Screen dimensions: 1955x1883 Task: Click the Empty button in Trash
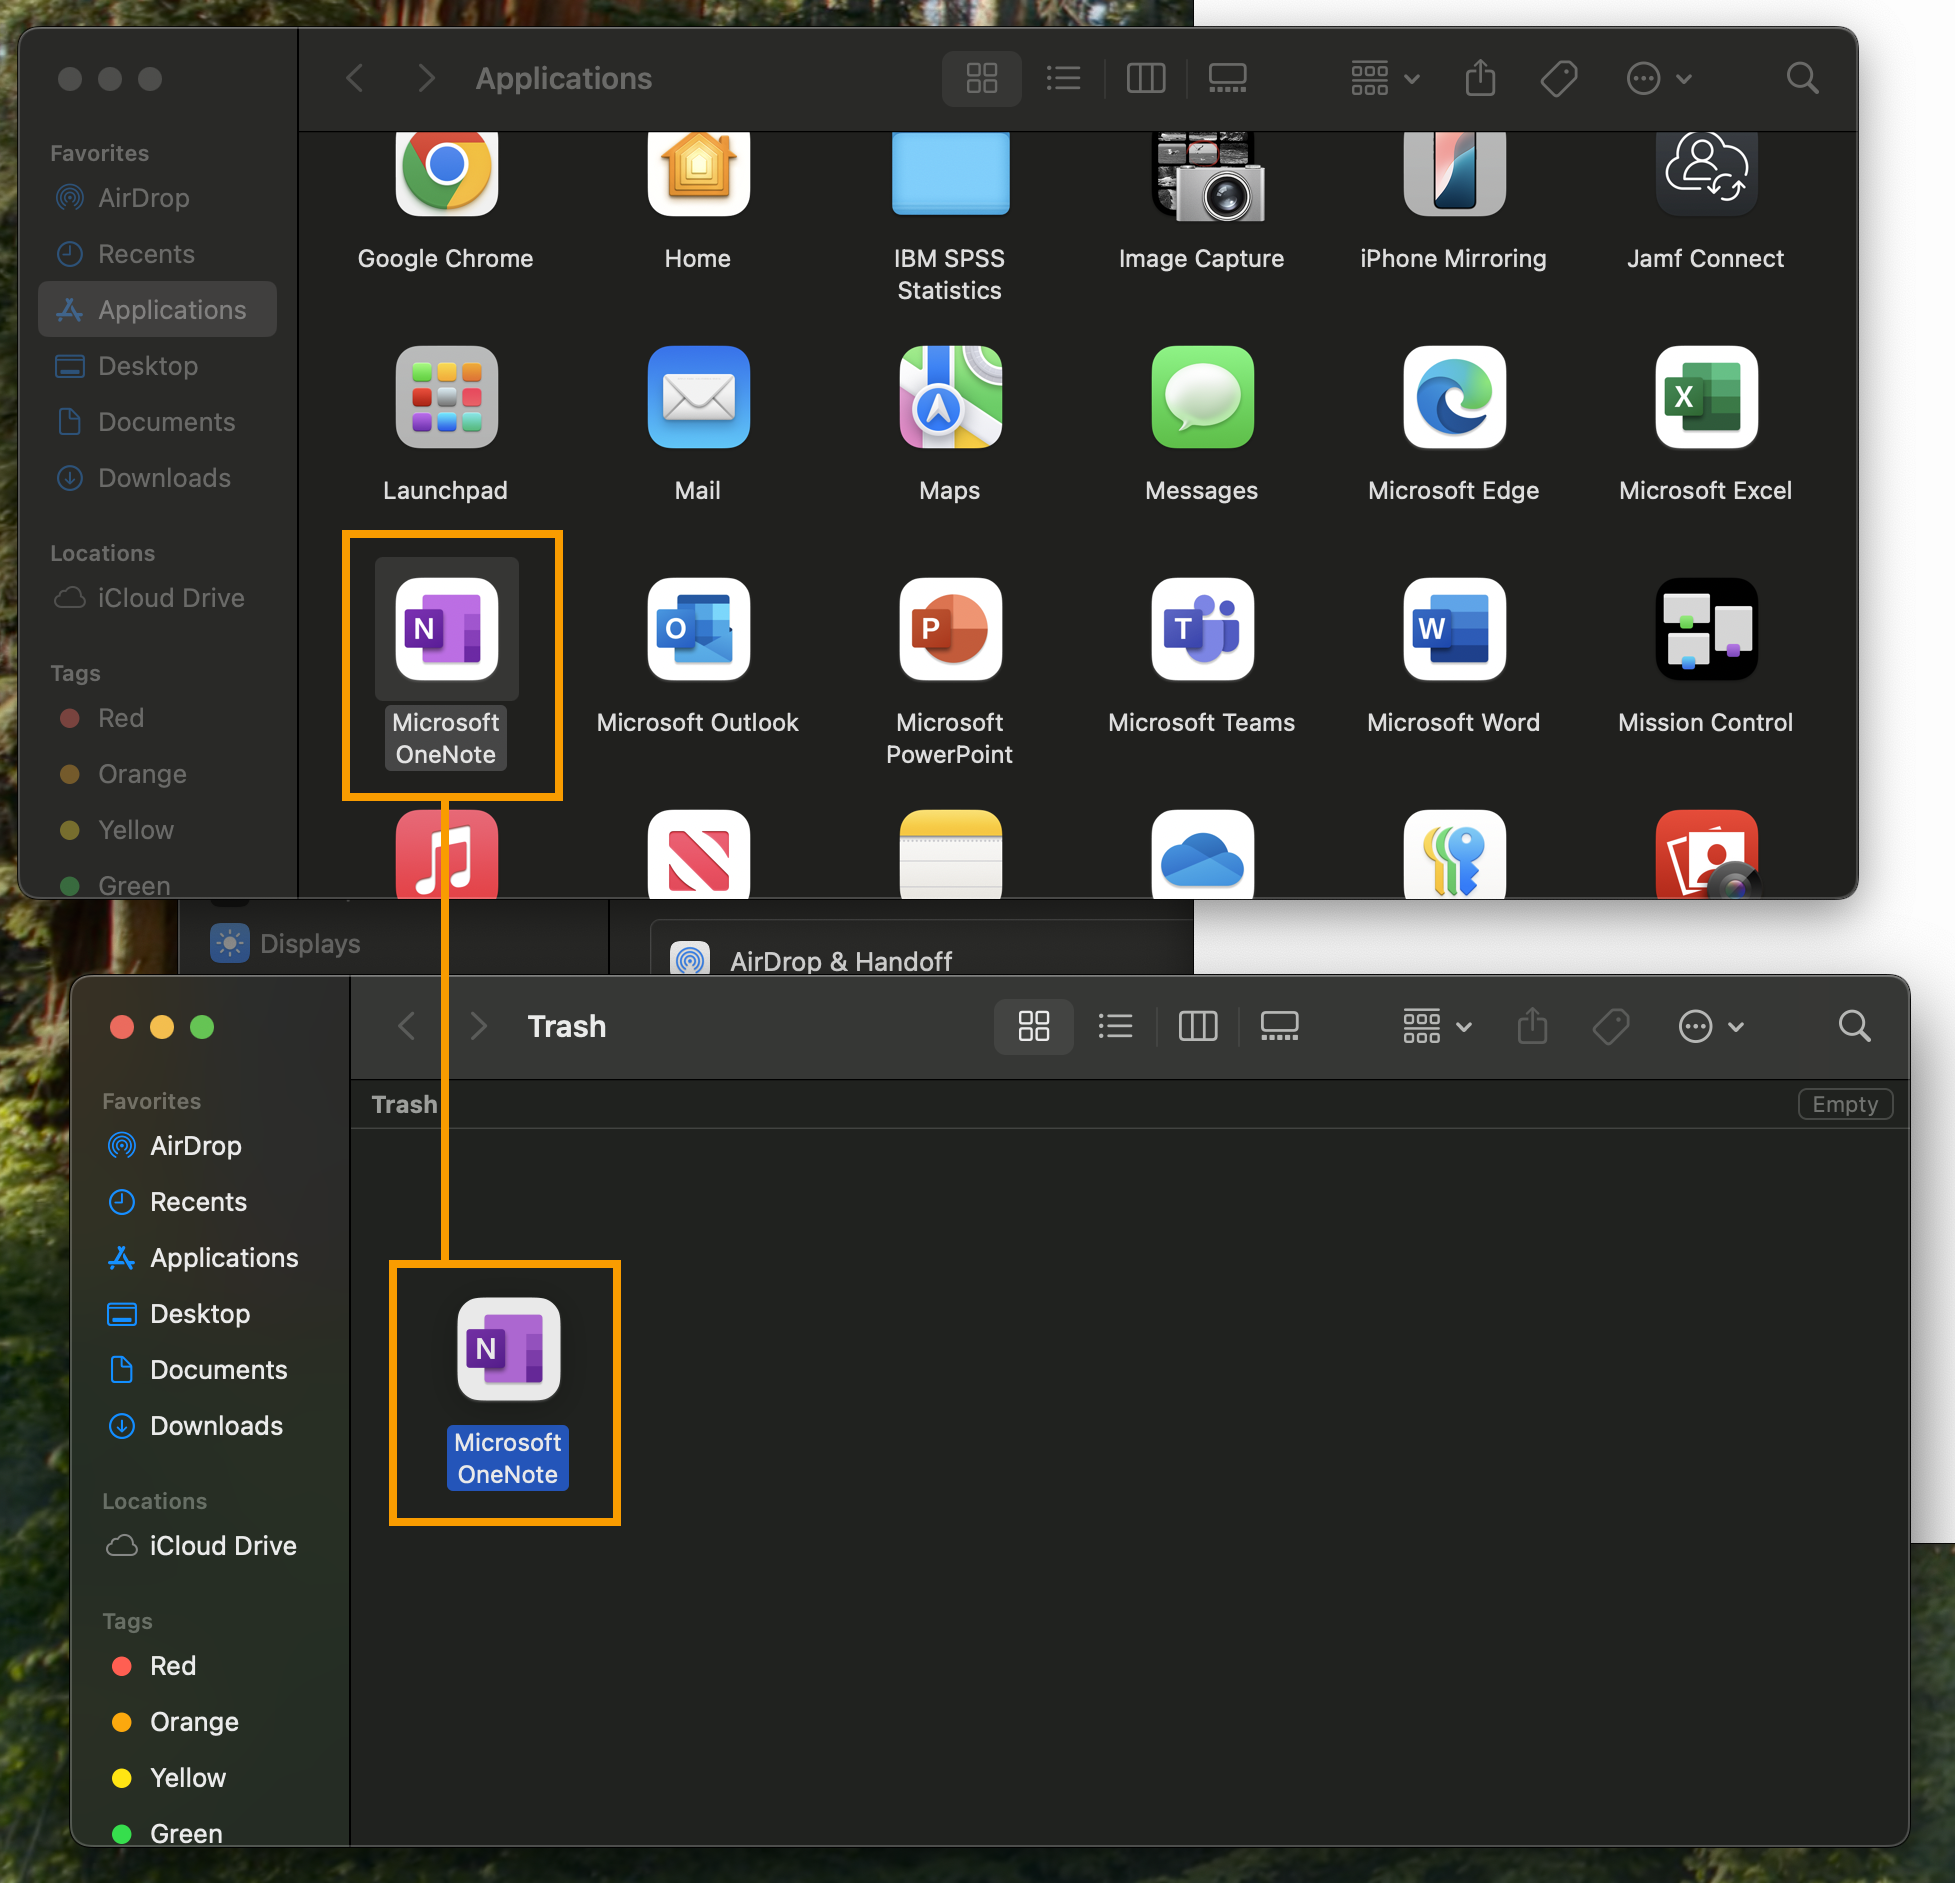(1845, 1104)
